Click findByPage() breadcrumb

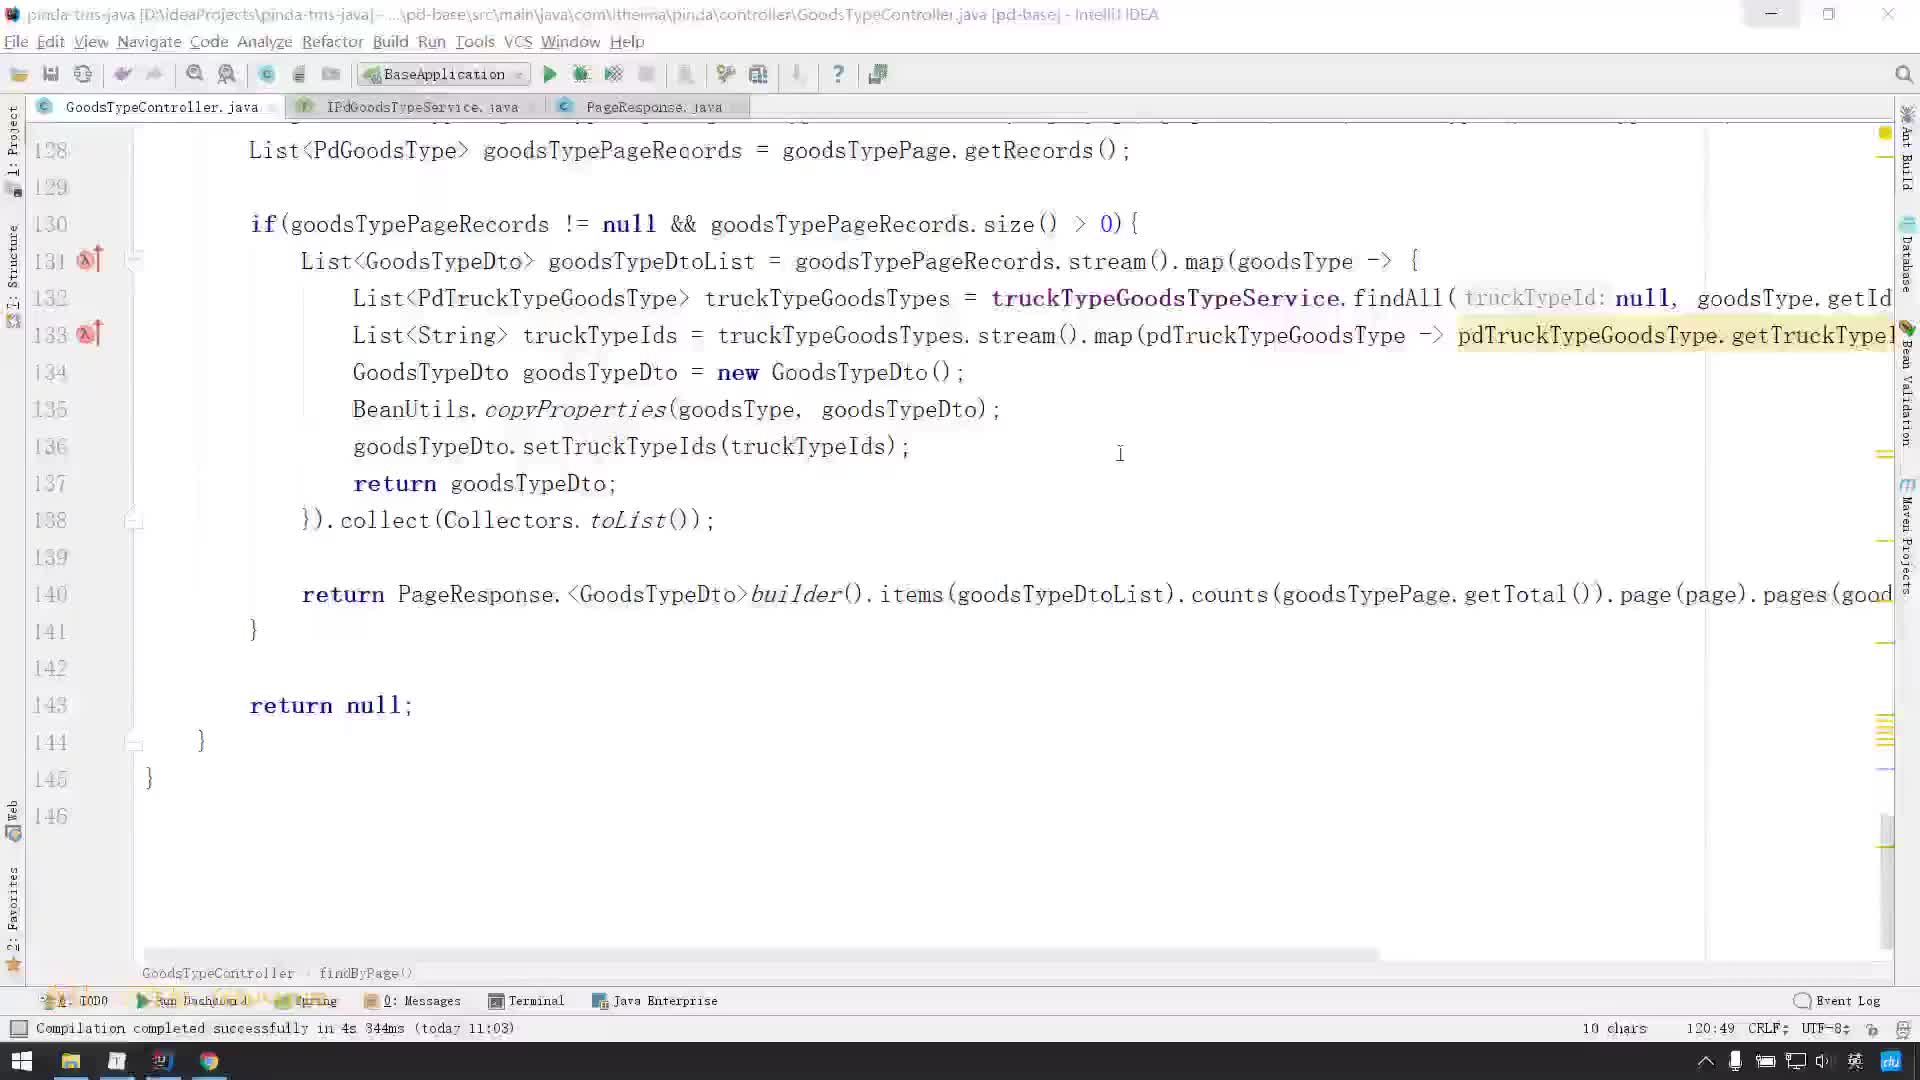tap(366, 973)
